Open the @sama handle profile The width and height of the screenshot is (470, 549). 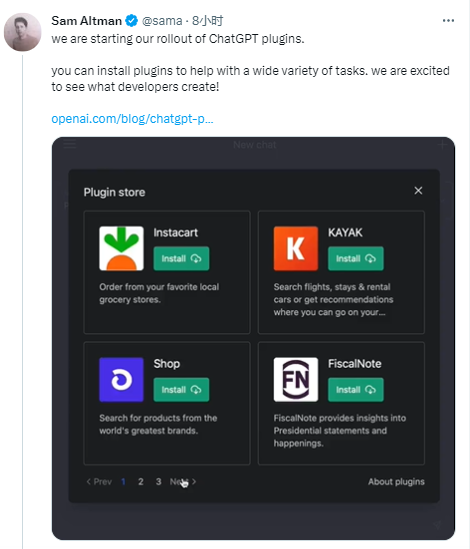pos(162,21)
